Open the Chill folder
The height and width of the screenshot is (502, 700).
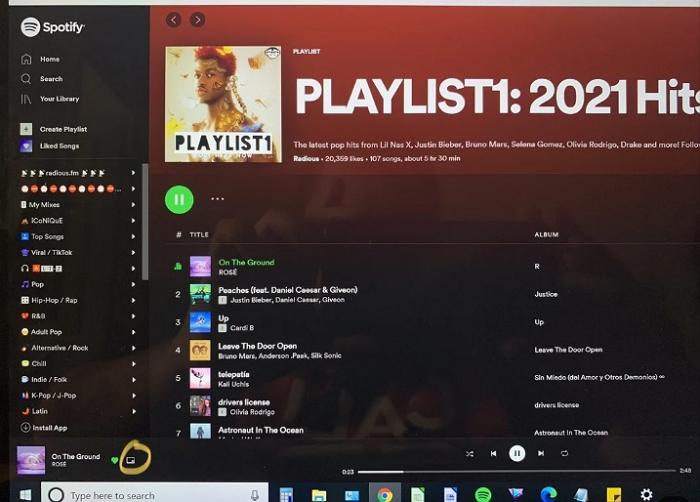(39, 364)
